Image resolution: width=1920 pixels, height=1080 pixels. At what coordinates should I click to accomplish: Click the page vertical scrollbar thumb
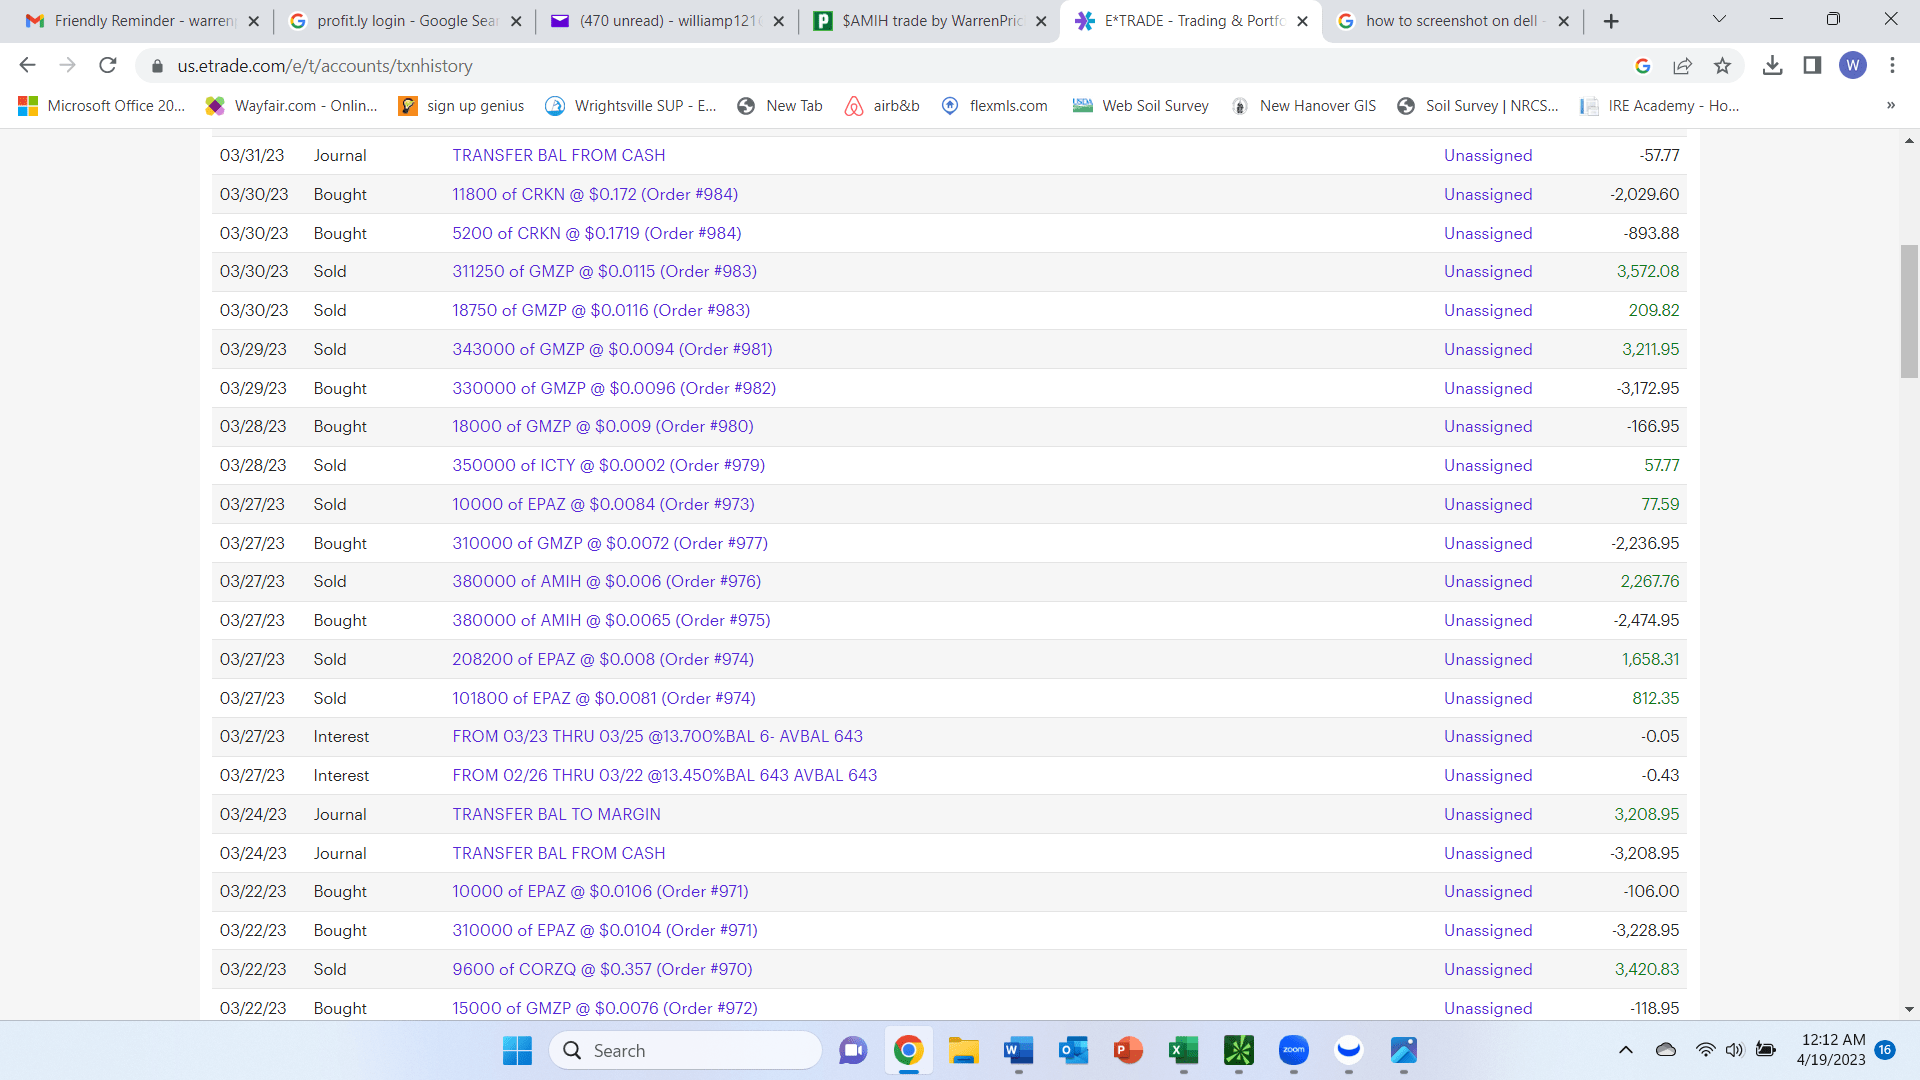tap(1909, 310)
